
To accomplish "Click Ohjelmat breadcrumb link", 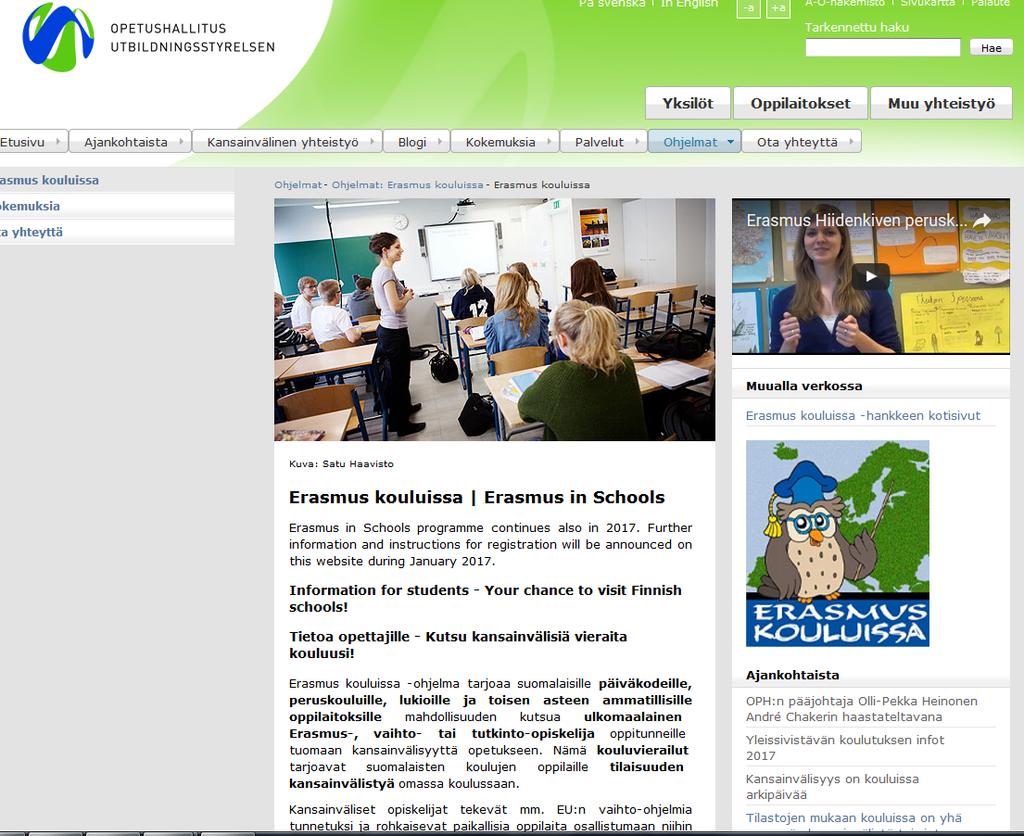I will (x=298, y=185).
